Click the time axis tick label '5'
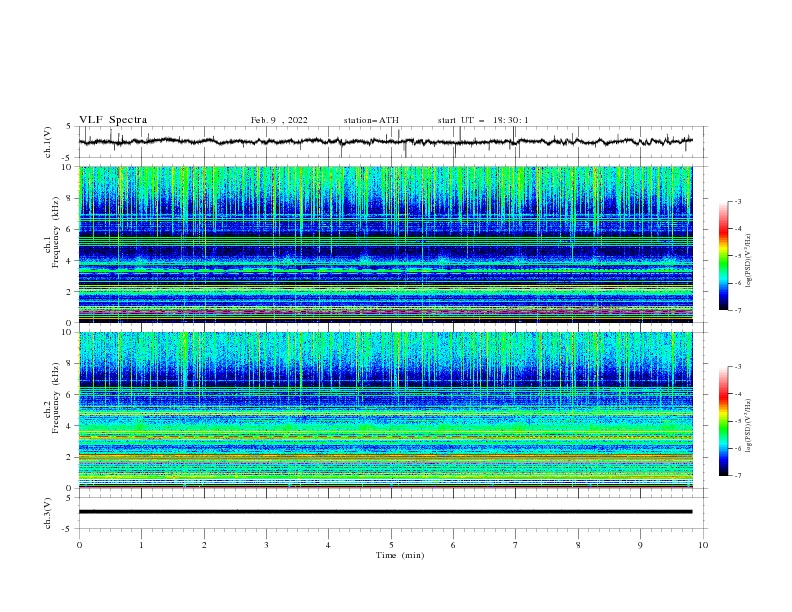The width and height of the screenshot is (792, 612). (x=391, y=545)
